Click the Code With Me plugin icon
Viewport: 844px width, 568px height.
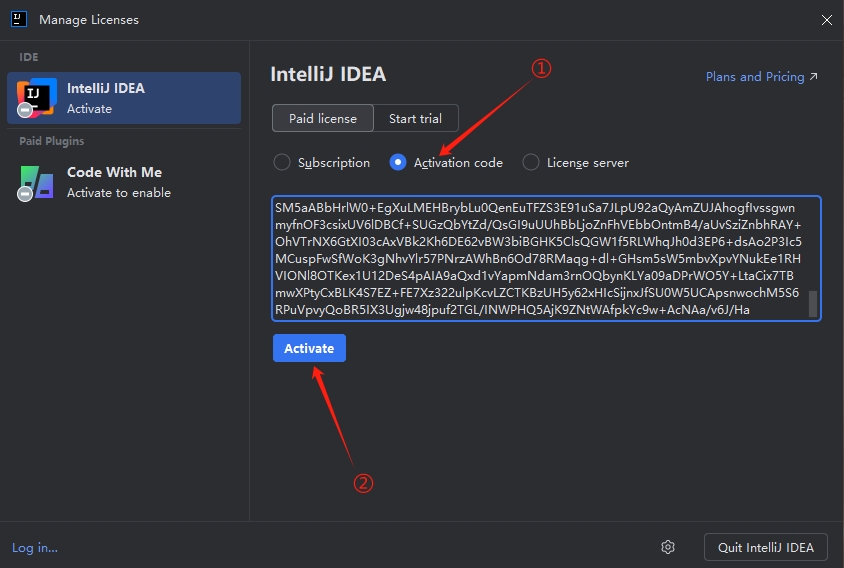coord(36,182)
